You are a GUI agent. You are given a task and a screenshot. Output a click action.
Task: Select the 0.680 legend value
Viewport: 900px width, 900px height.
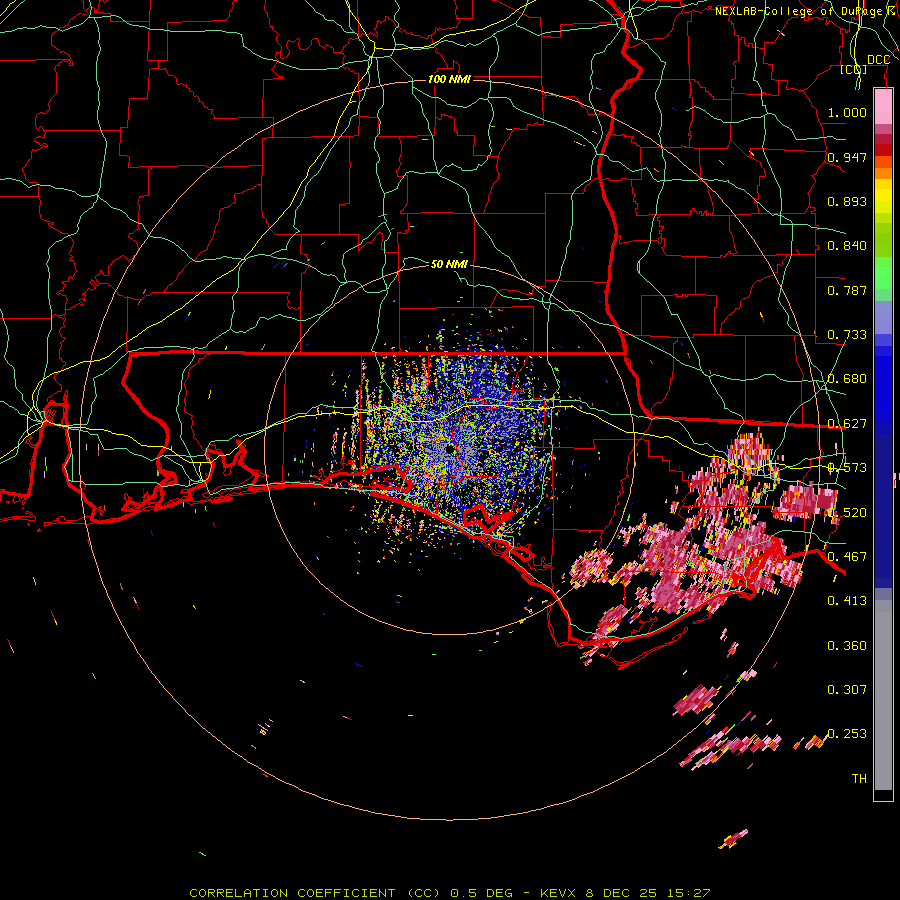point(847,379)
